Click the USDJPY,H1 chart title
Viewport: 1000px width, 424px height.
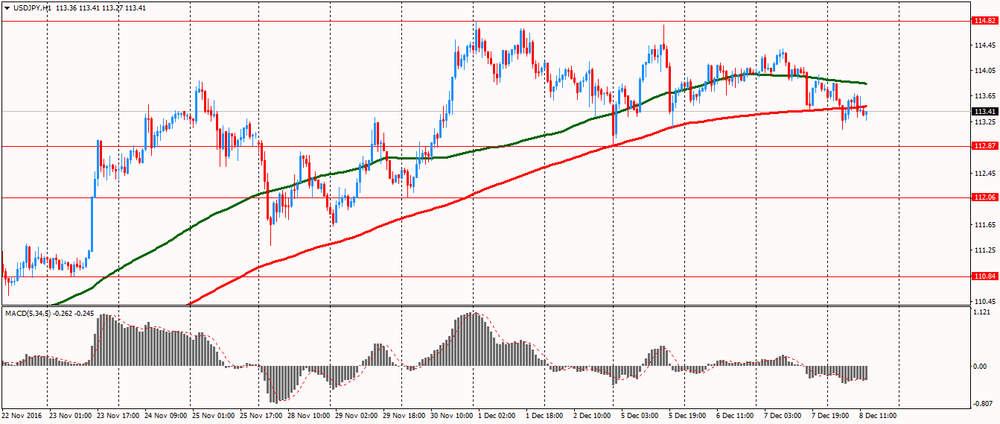click(33, 7)
